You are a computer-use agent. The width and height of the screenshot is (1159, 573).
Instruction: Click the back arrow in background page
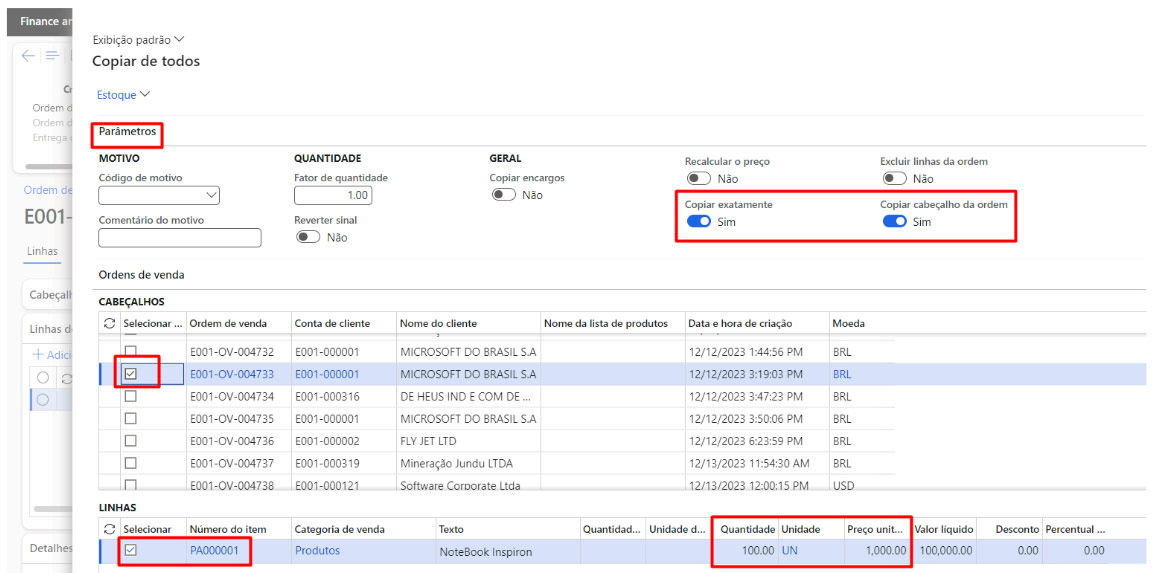[x=28, y=56]
